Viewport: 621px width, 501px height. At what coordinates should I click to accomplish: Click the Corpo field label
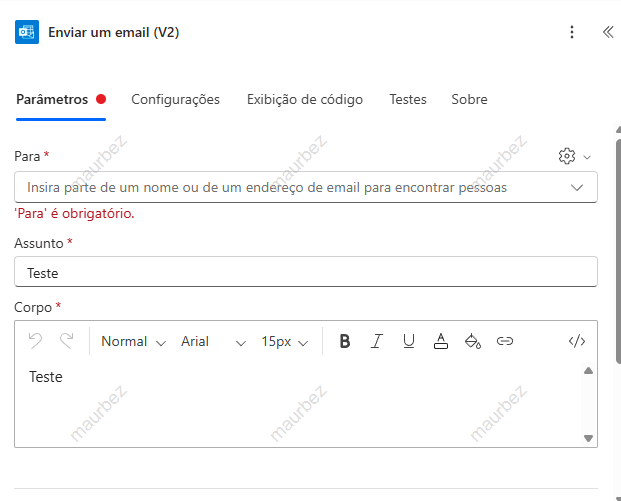[x=33, y=308]
